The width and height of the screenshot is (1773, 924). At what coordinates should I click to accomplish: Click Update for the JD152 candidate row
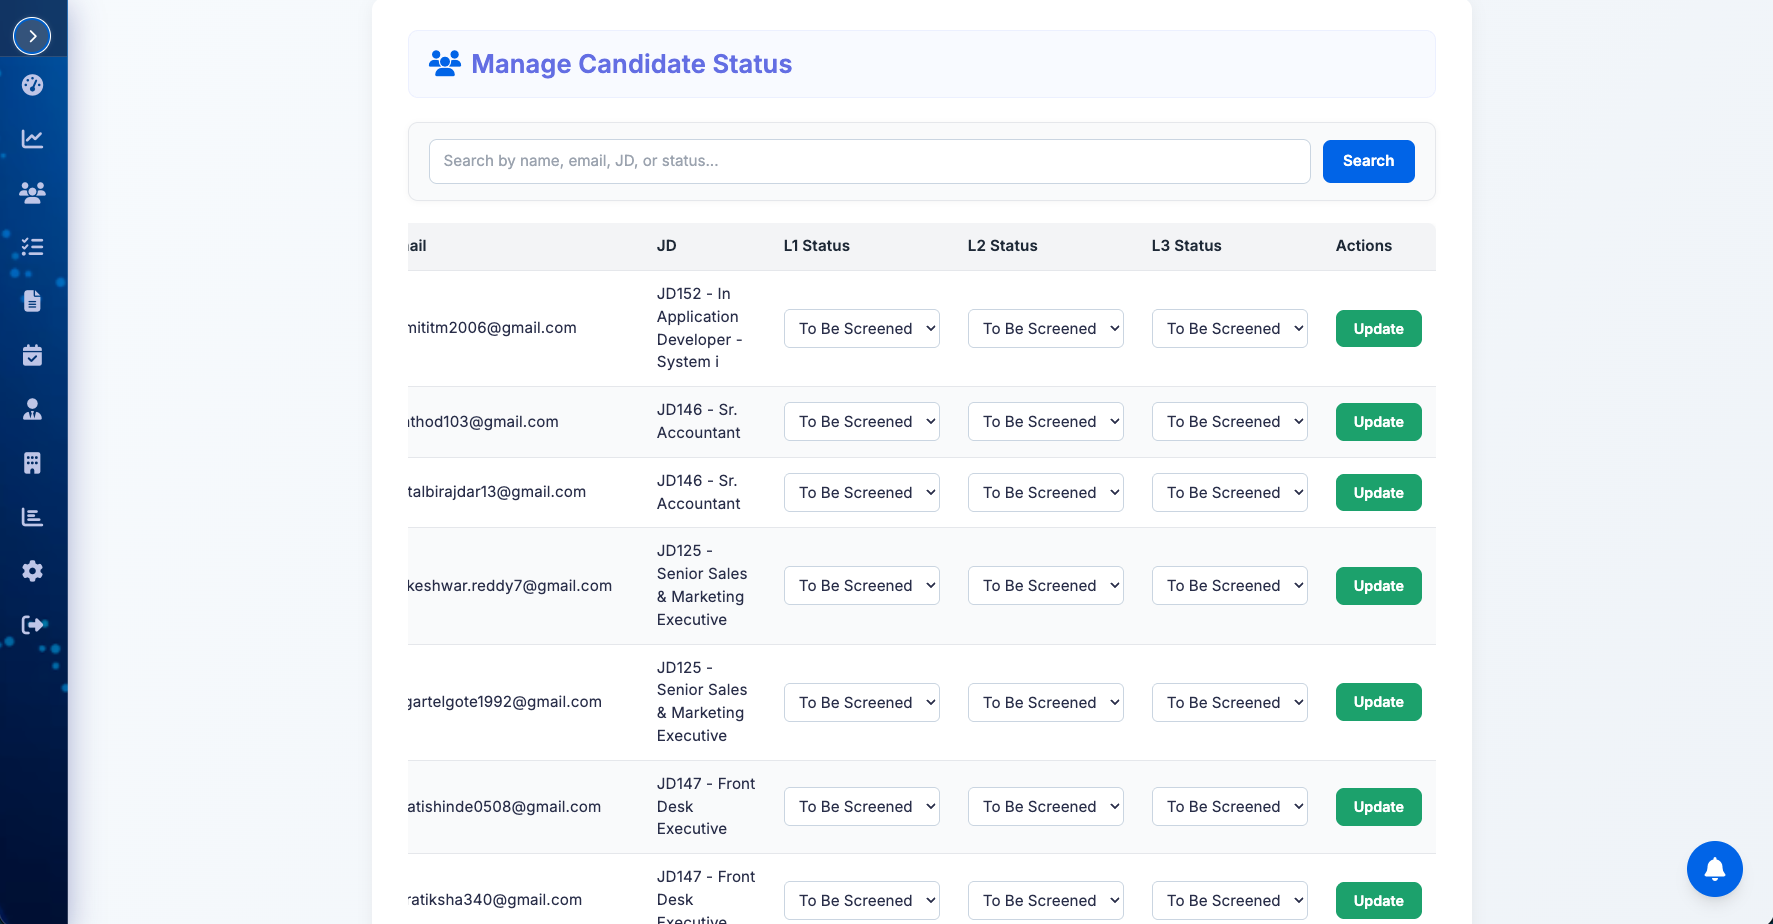click(1378, 329)
